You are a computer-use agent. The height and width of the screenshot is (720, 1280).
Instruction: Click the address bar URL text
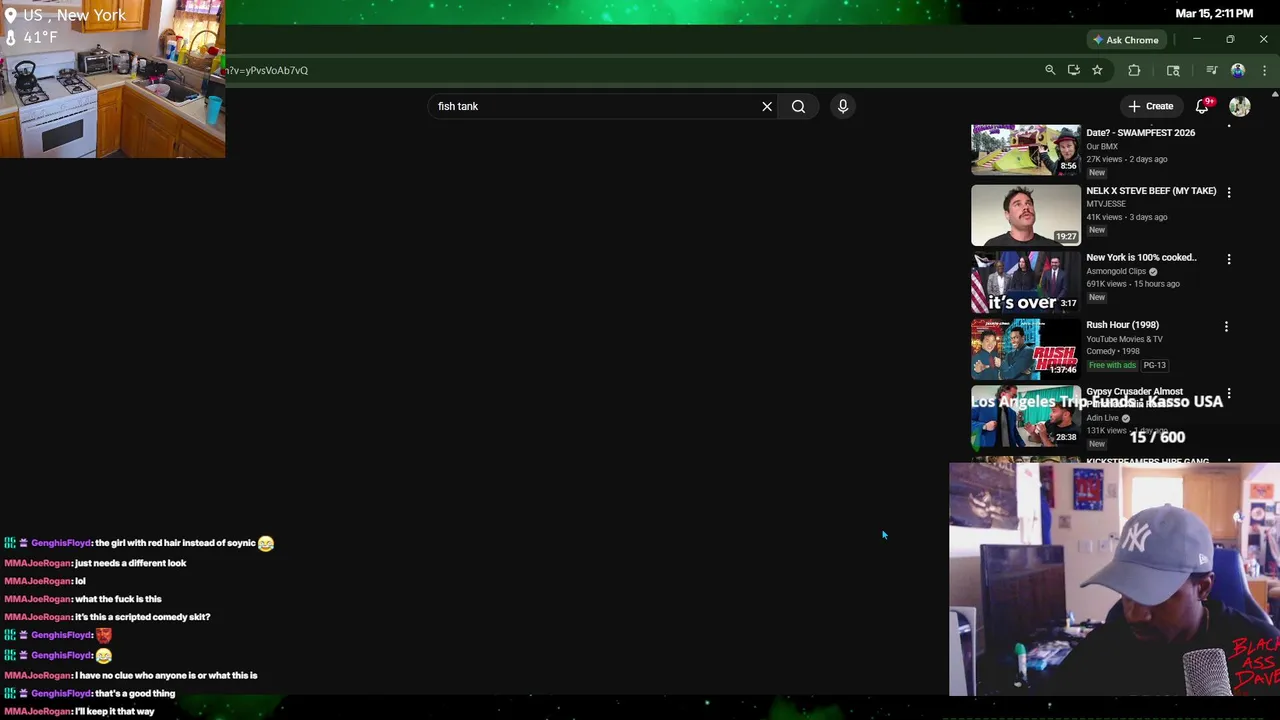coord(266,70)
